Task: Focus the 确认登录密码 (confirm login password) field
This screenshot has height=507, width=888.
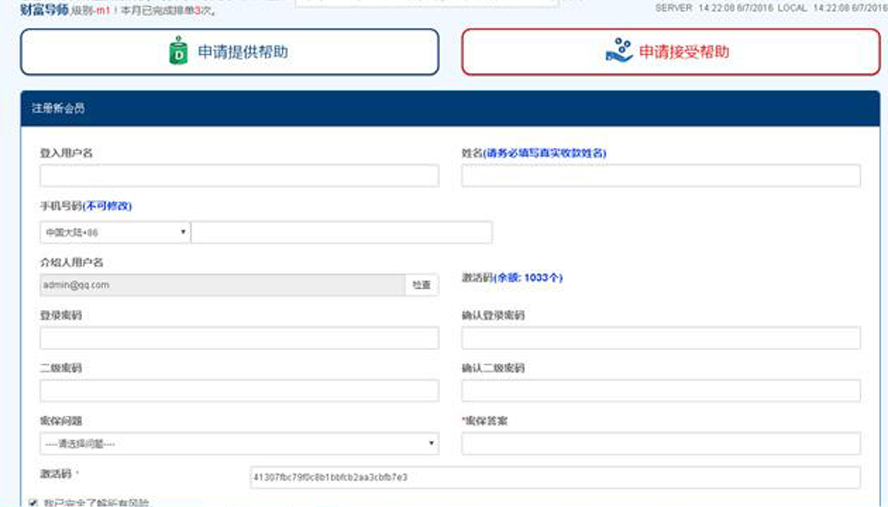Action: click(661, 338)
